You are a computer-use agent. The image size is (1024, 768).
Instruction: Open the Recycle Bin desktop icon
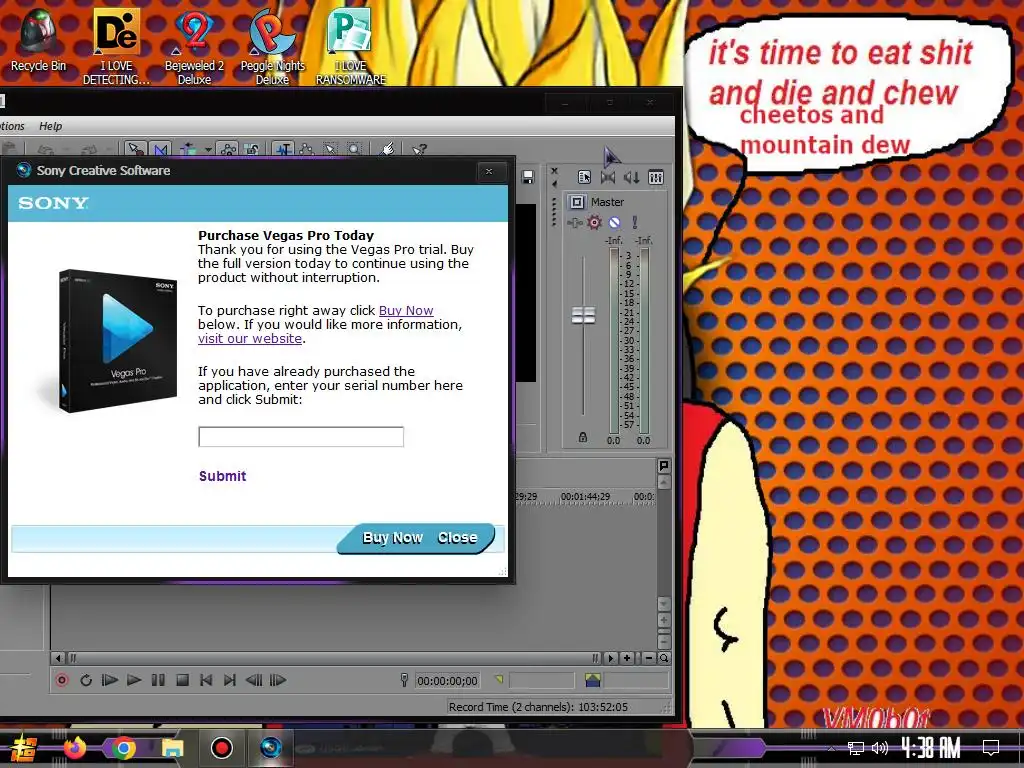(x=38, y=39)
